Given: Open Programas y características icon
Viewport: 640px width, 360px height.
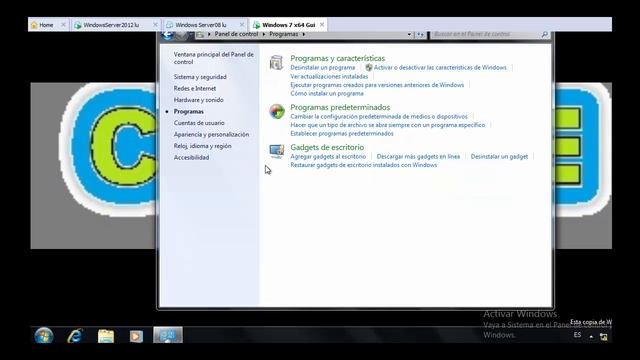Looking at the screenshot, I should coord(276,63).
